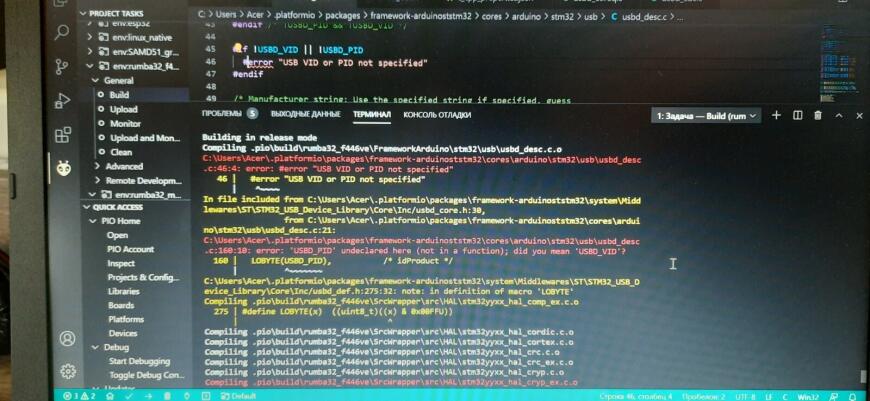Maximize terminal panel with the up chevron
This screenshot has height=401, width=870.
point(839,115)
